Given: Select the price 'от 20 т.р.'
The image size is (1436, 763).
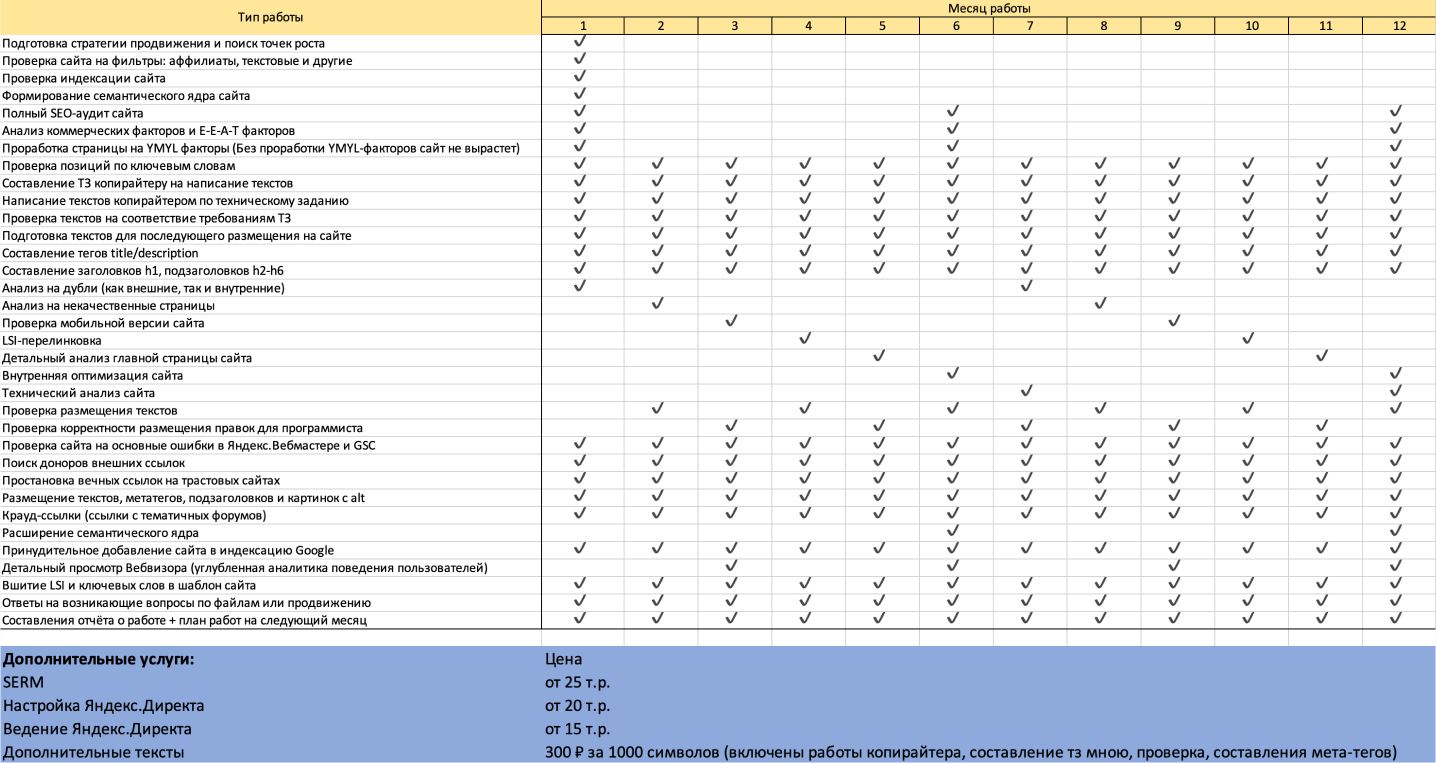Looking at the screenshot, I should (x=578, y=705).
